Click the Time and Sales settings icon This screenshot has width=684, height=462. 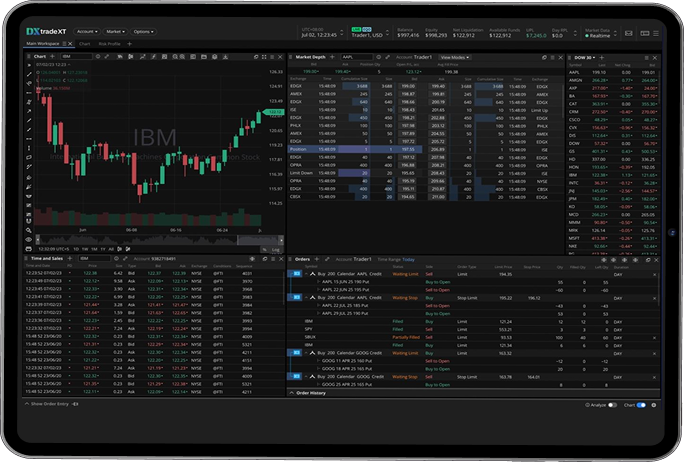252,259
